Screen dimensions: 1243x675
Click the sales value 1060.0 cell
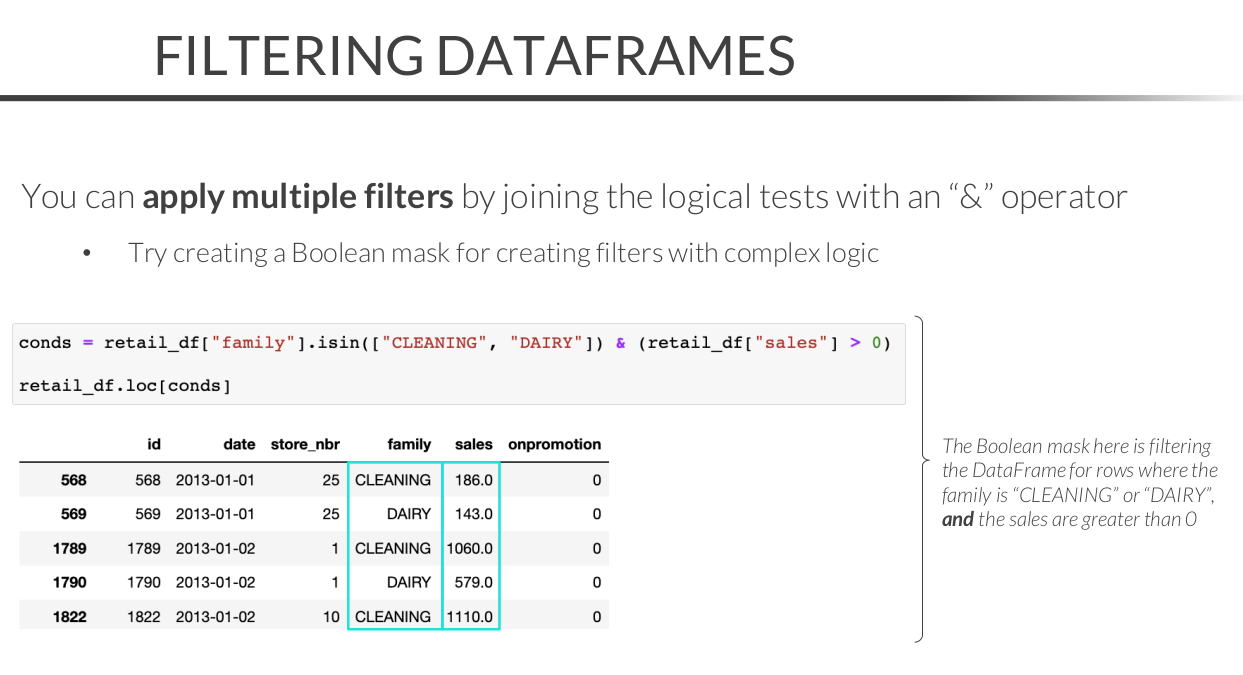point(470,549)
